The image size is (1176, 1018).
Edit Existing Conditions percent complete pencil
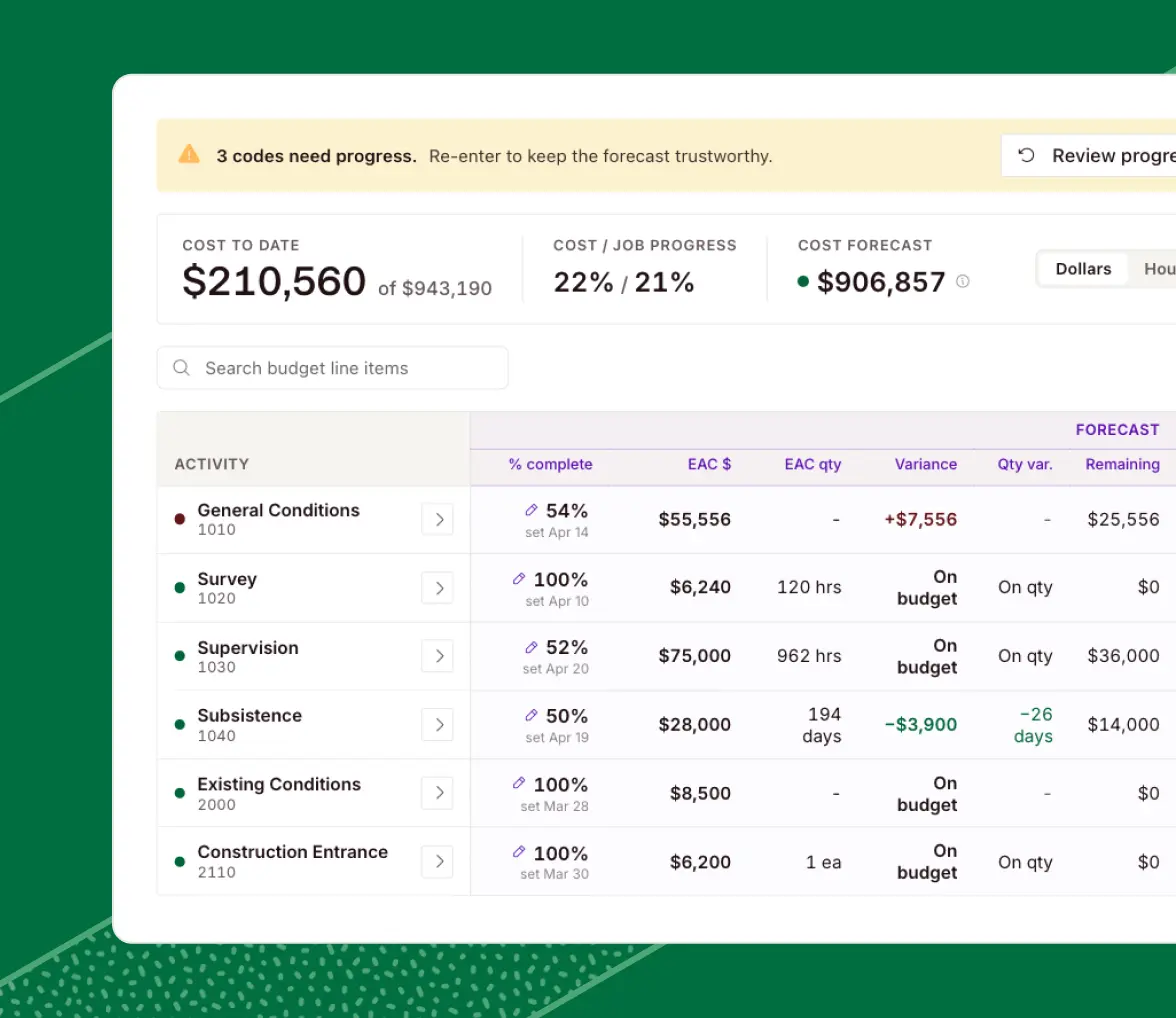519,783
